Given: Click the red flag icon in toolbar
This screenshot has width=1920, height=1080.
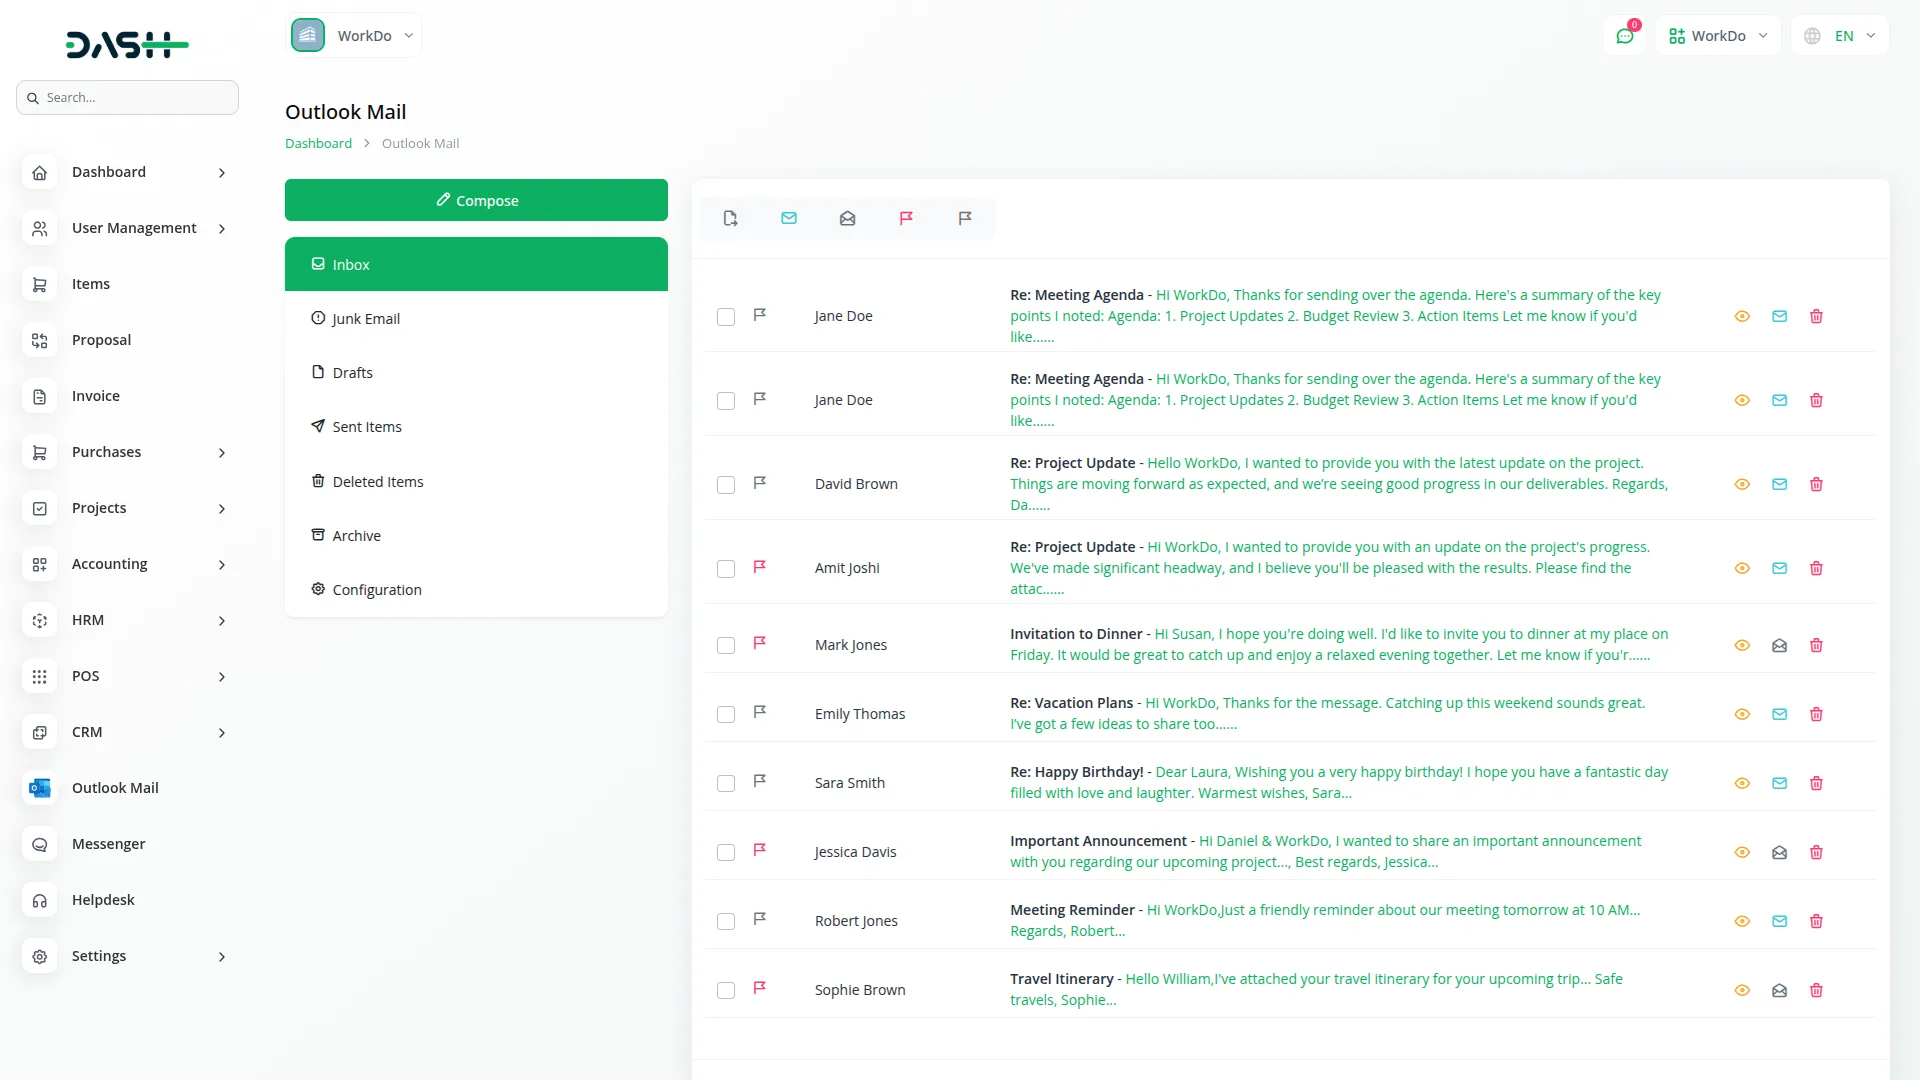Looking at the screenshot, I should coord(906,218).
